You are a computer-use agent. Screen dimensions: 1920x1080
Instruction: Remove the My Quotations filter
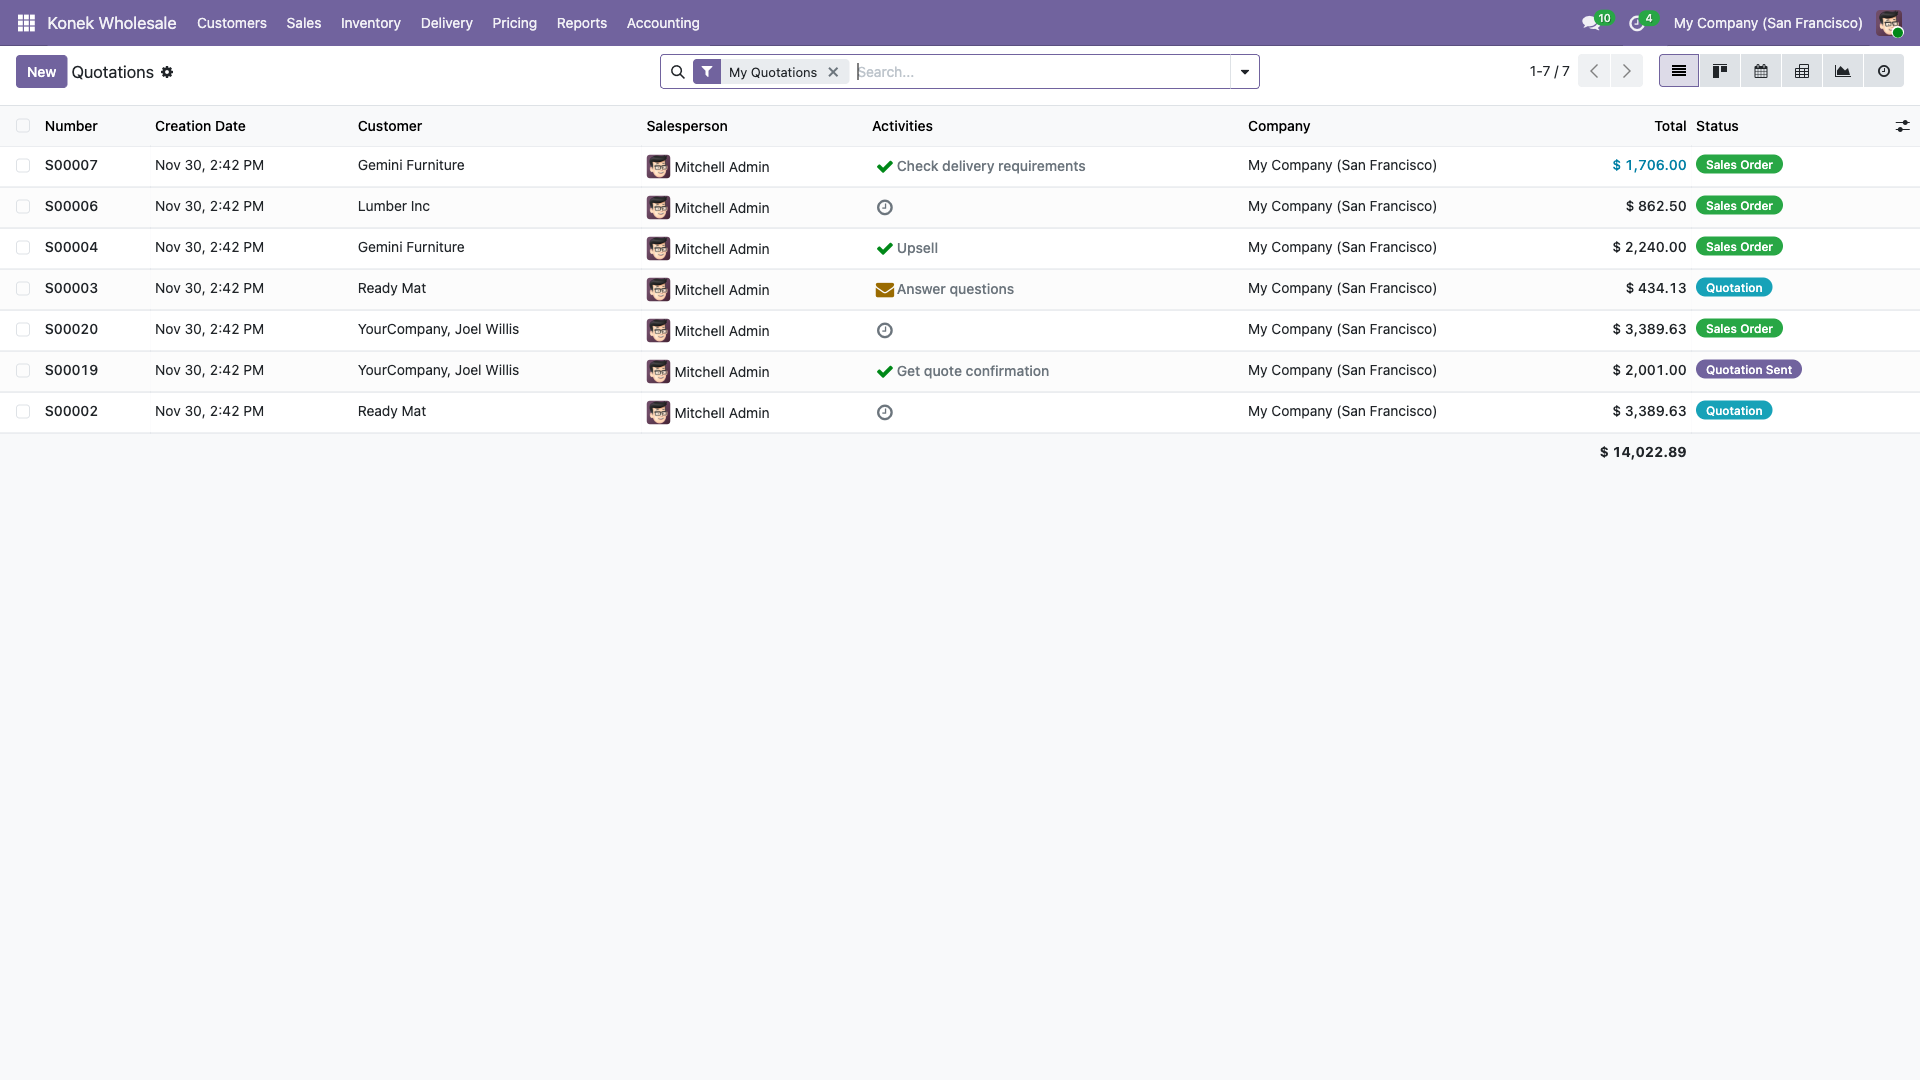pos(833,72)
